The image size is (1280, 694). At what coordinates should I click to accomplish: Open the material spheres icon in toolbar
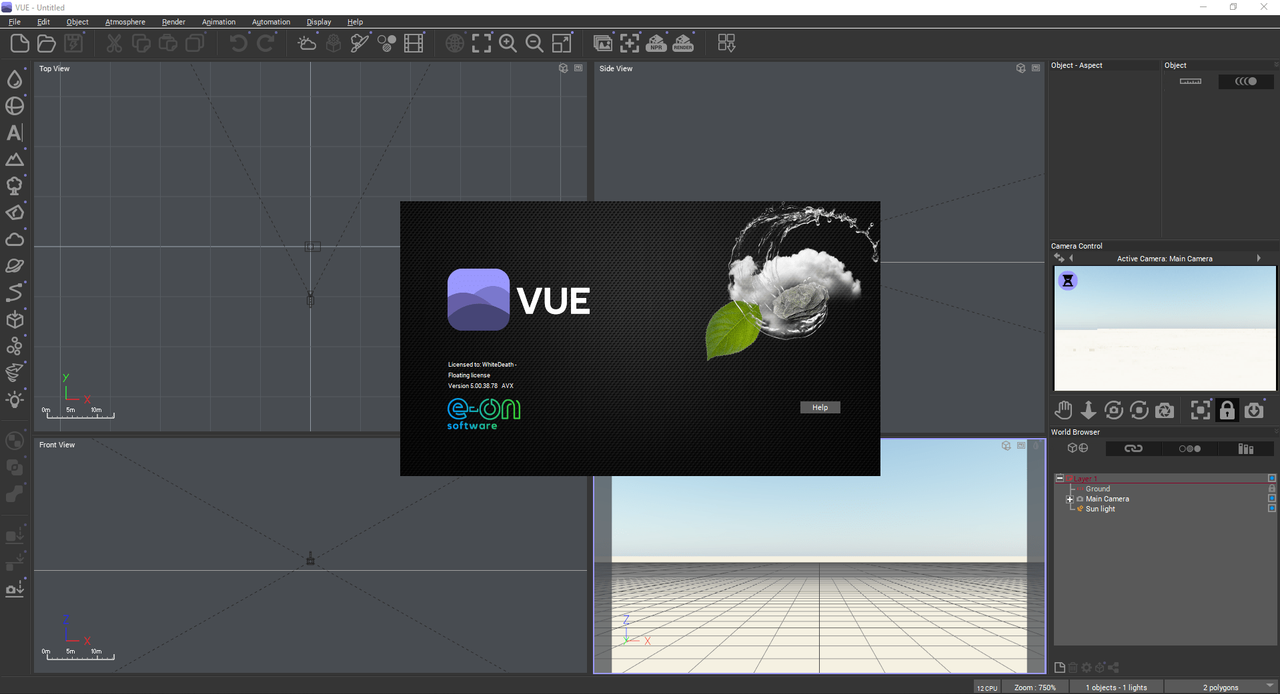(387, 43)
